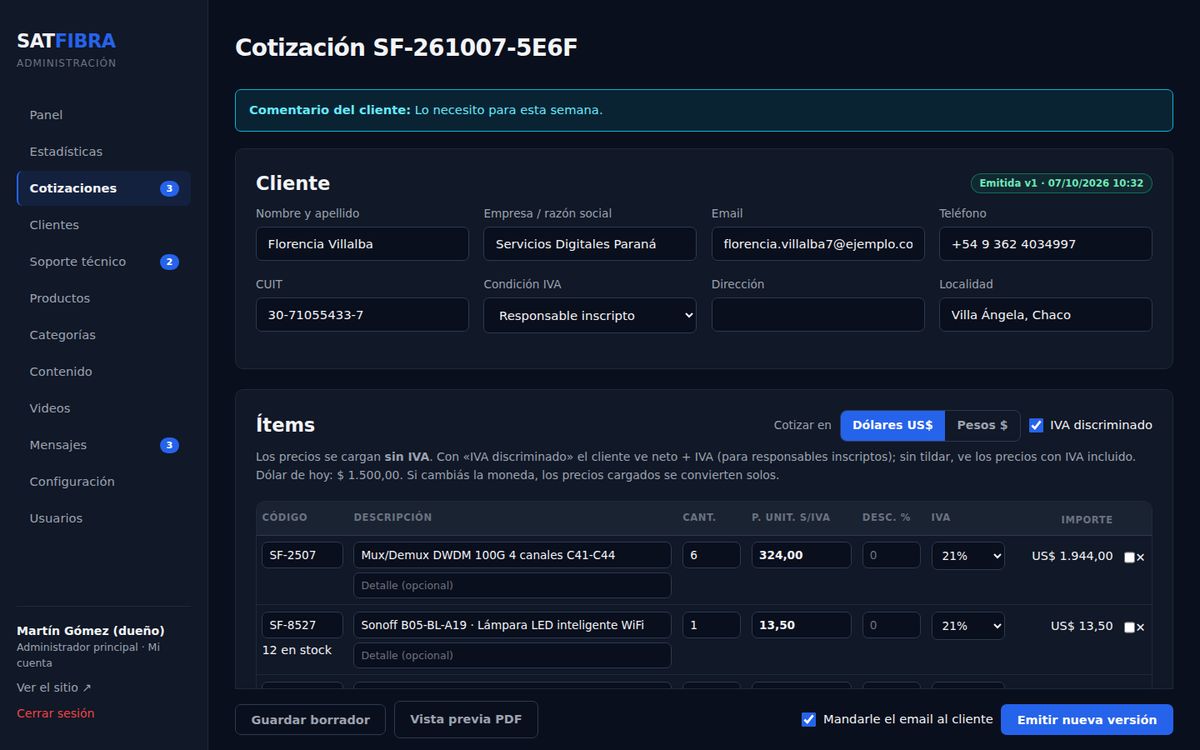Click the Emitida v1 status badge
Viewport: 1200px width, 750px height.
tap(1061, 184)
